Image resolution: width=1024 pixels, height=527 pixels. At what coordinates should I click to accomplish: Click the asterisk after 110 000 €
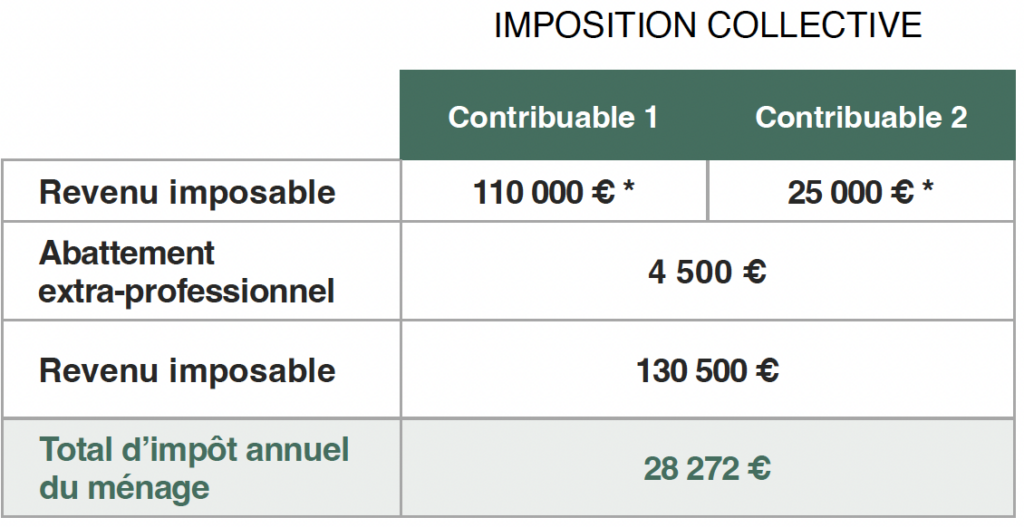tap(630, 190)
